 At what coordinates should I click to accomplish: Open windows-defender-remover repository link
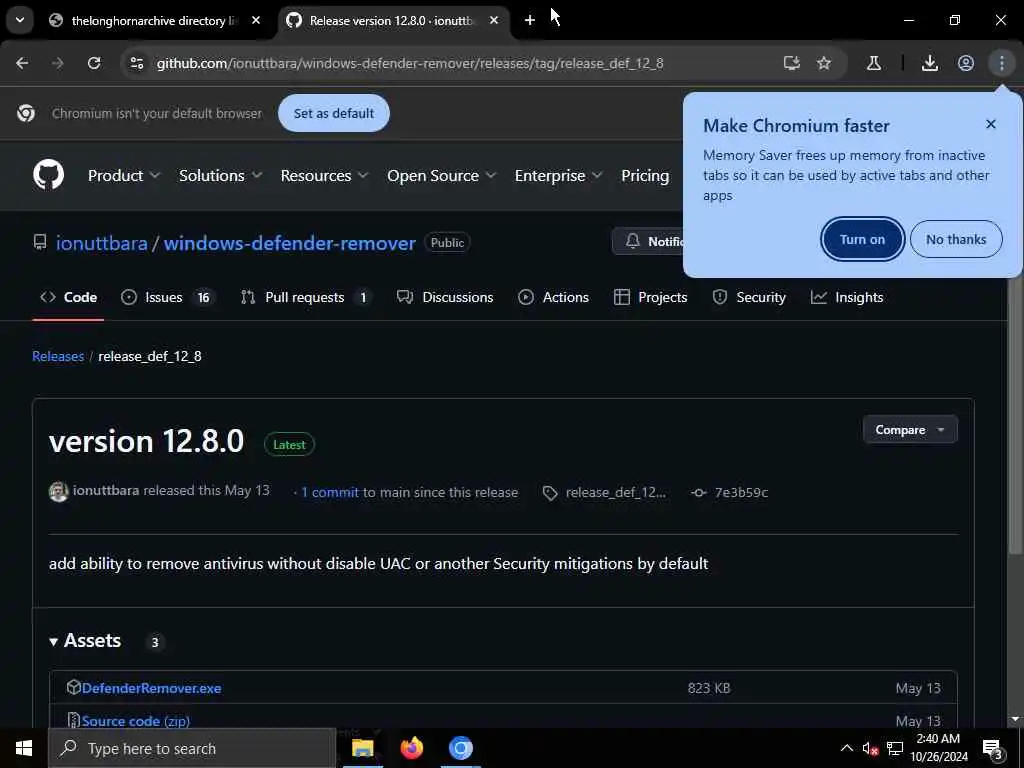290,243
